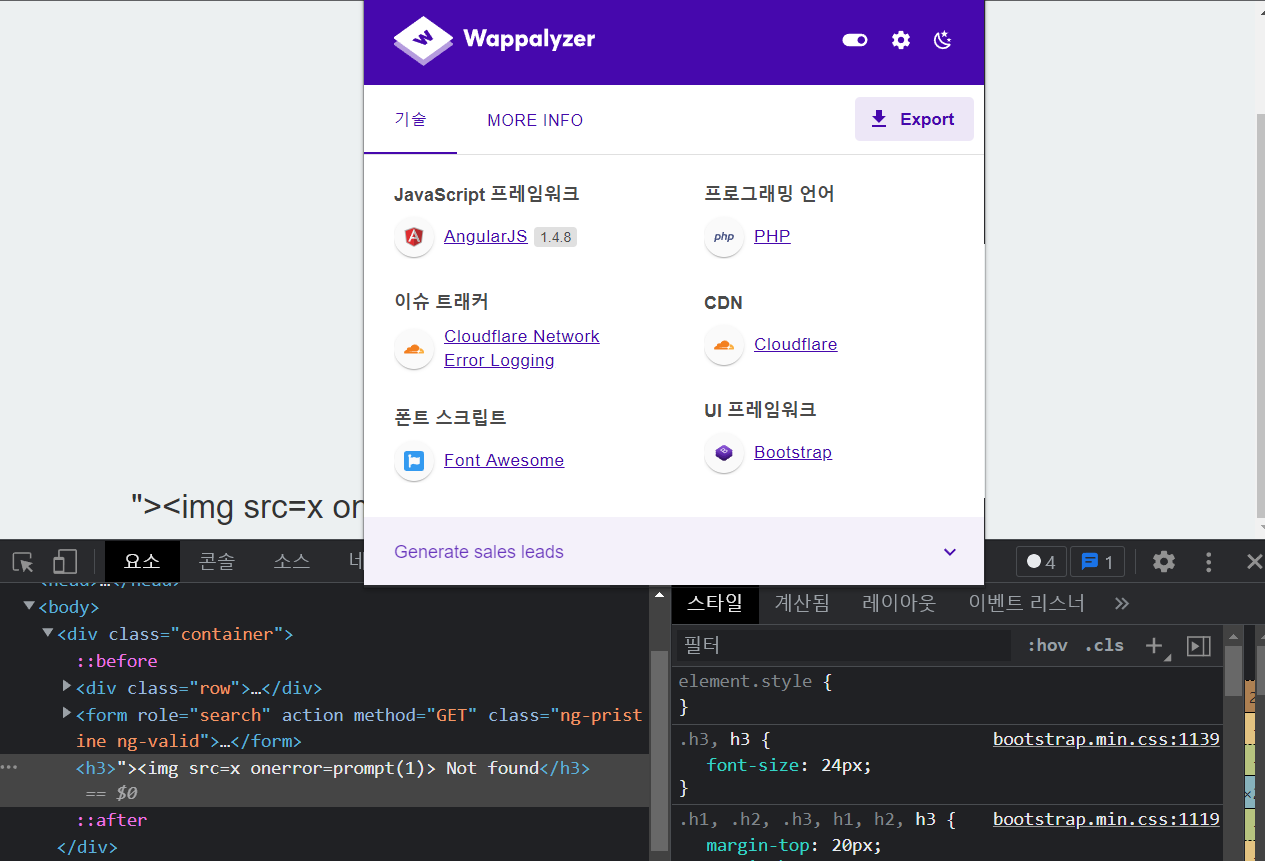The width and height of the screenshot is (1265, 861).
Task: Click the 프로그래밍 언어 heading
Action: pos(769,194)
